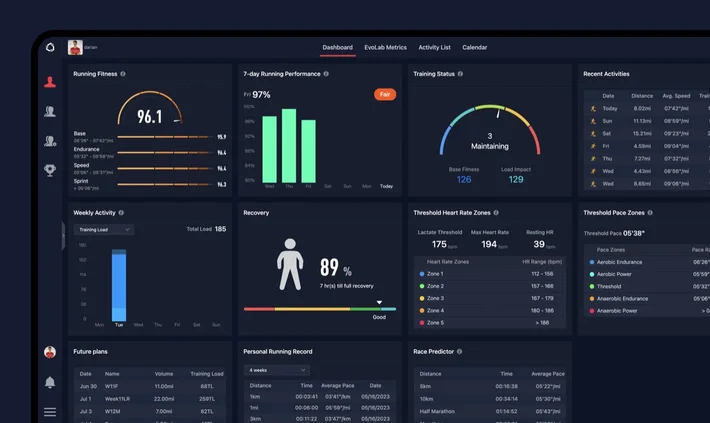Open the Activity List tab
The image size is (710, 423).
[434, 47]
